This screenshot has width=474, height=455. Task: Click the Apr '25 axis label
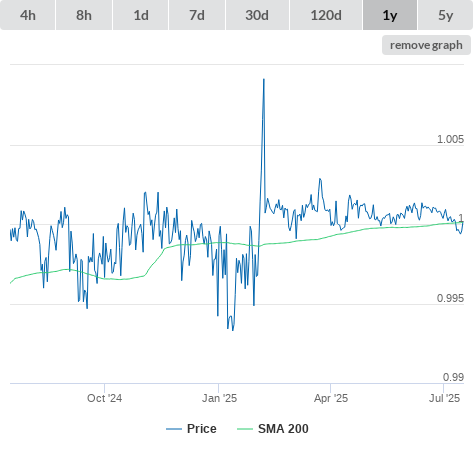click(x=331, y=398)
